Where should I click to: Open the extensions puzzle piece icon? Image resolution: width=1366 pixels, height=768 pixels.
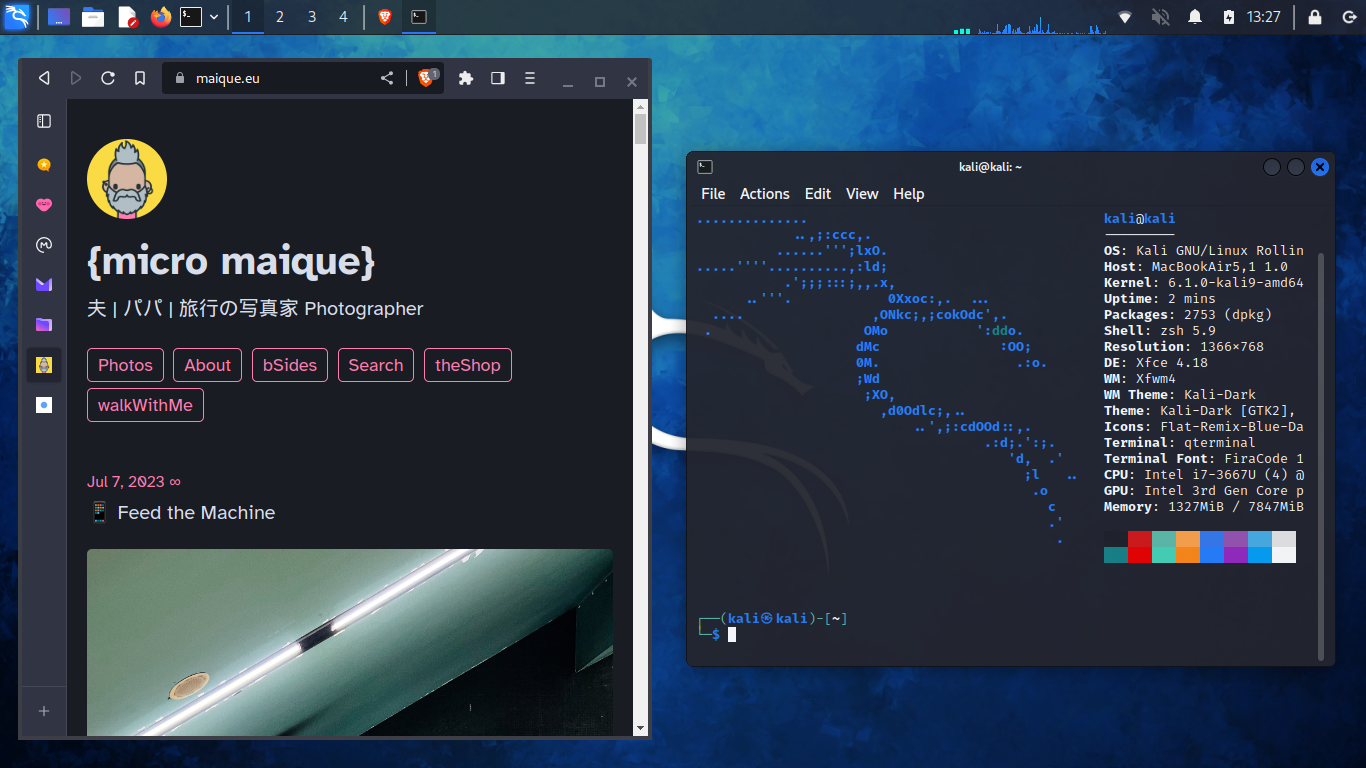tap(465, 78)
